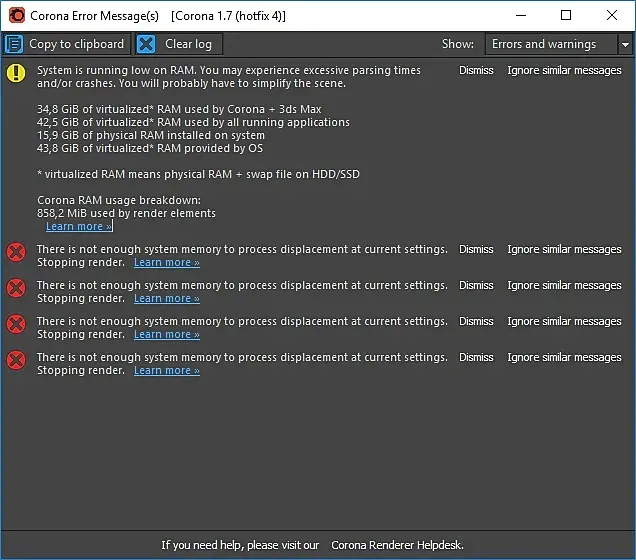Click the 'Corona RAM usage breakdown:' heading
Screen dimensions: 636x560
(x=119, y=200)
